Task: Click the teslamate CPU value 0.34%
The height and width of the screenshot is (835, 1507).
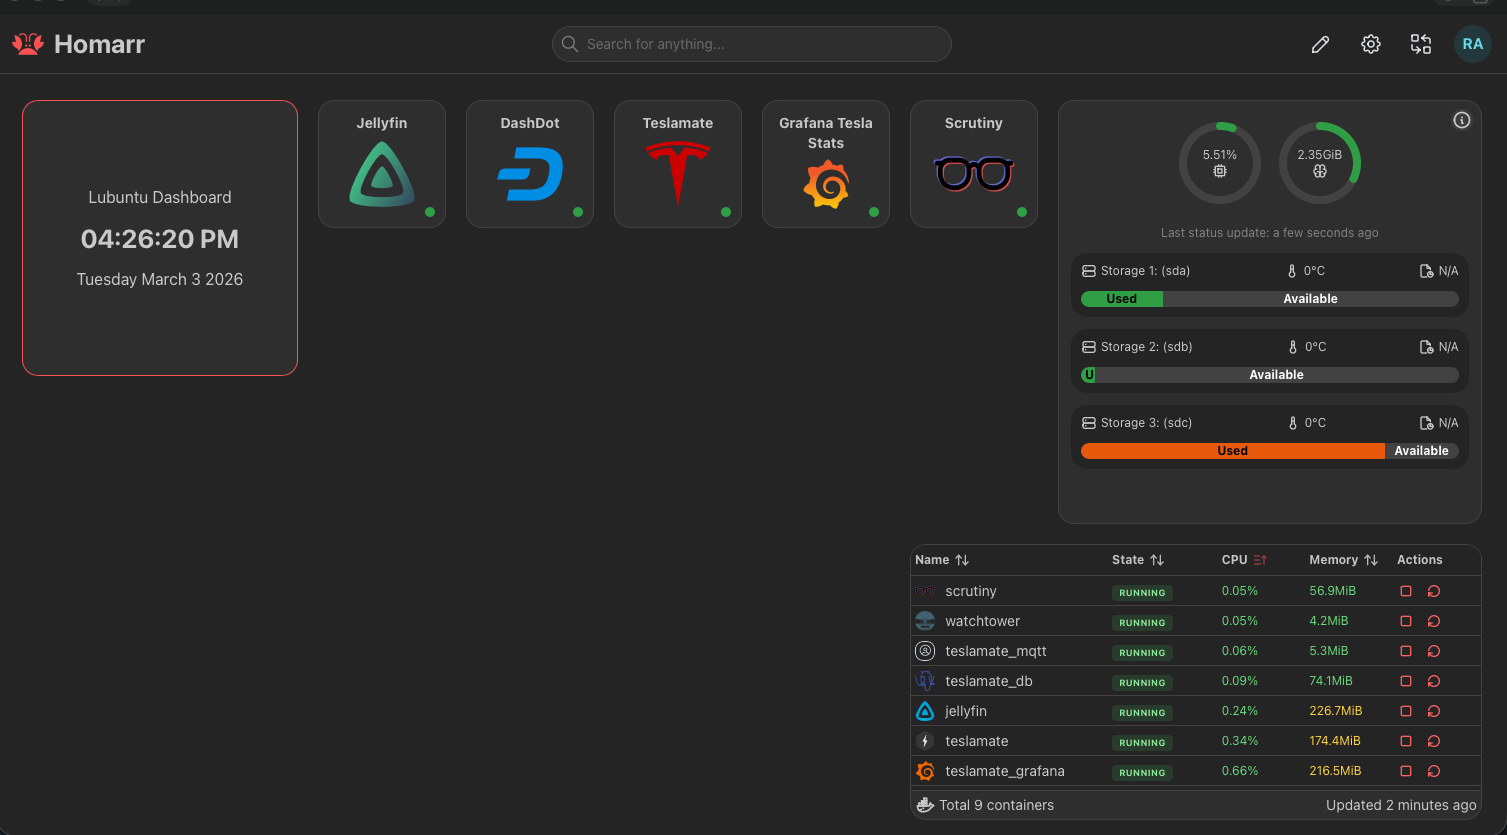Action: coord(1240,741)
